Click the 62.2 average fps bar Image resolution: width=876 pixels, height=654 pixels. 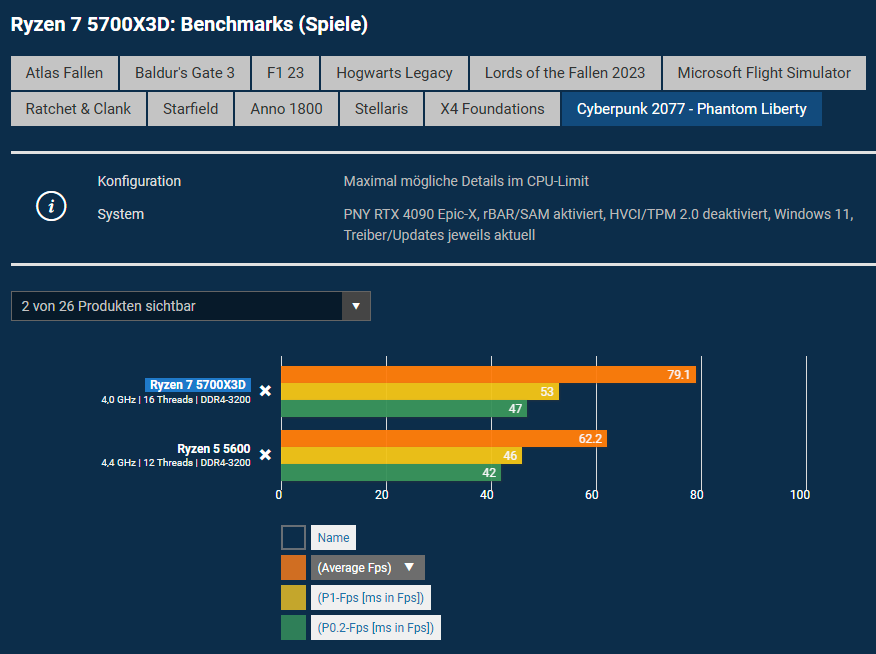pyautogui.click(x=444, y=438)
